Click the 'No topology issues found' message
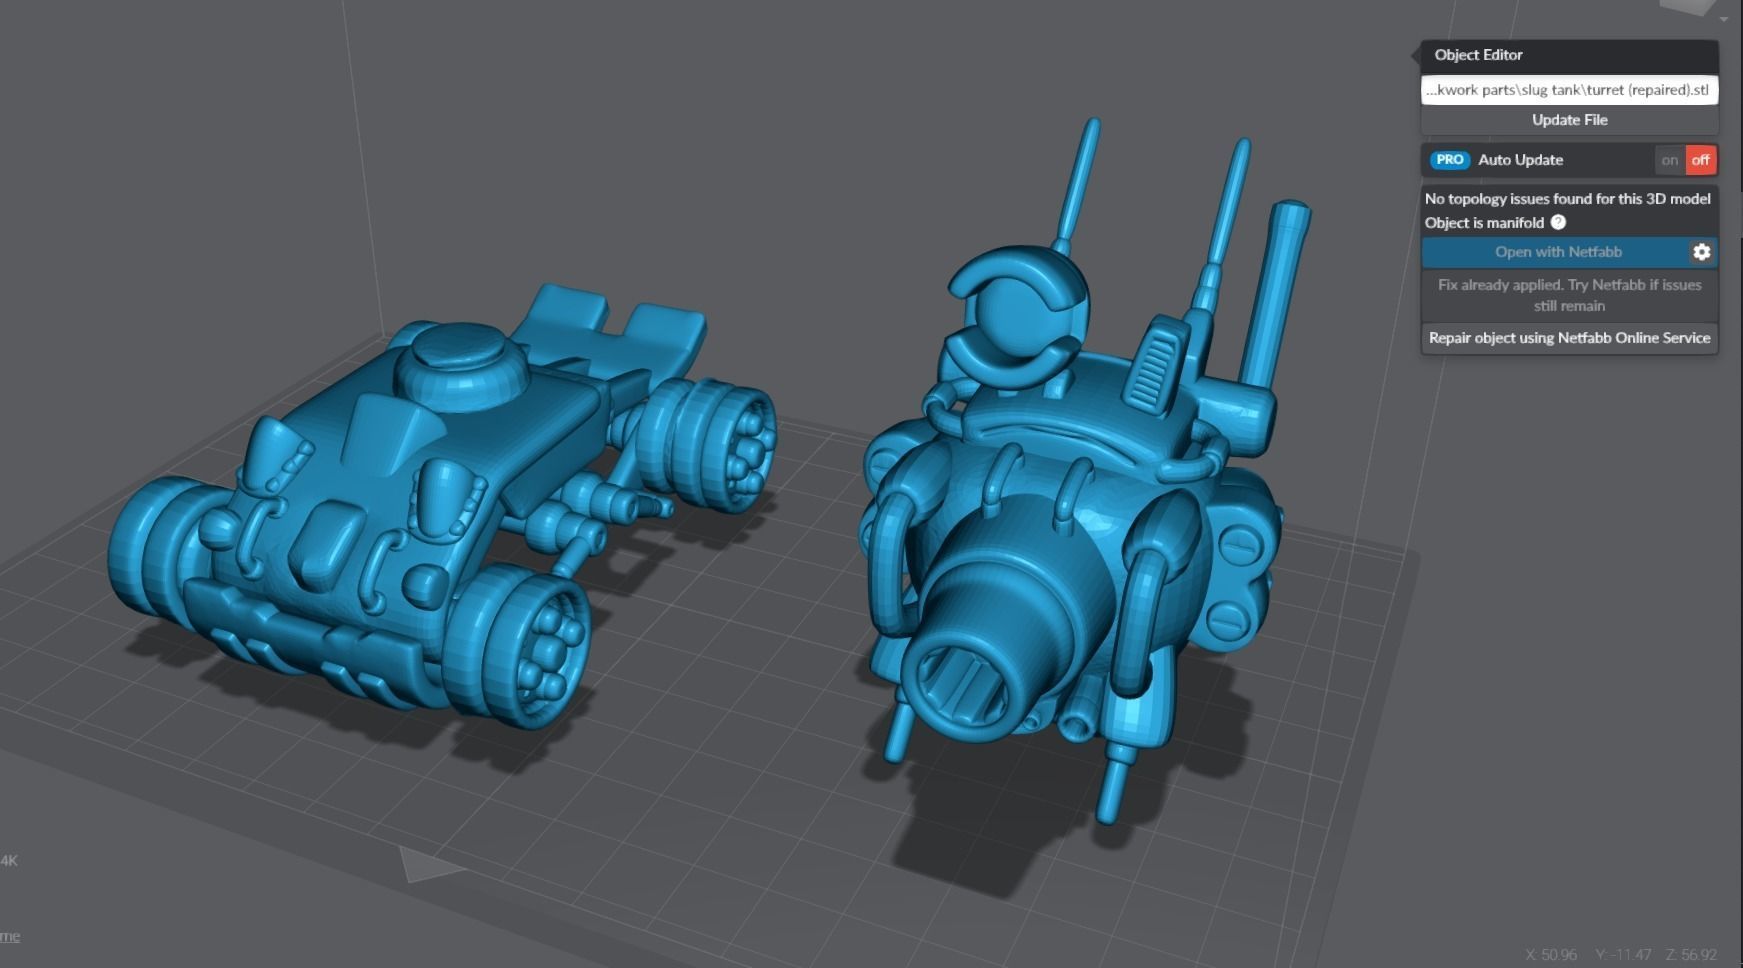Image resolution: width=1743 pixels, height=968 pixels. click(1567, 199)
